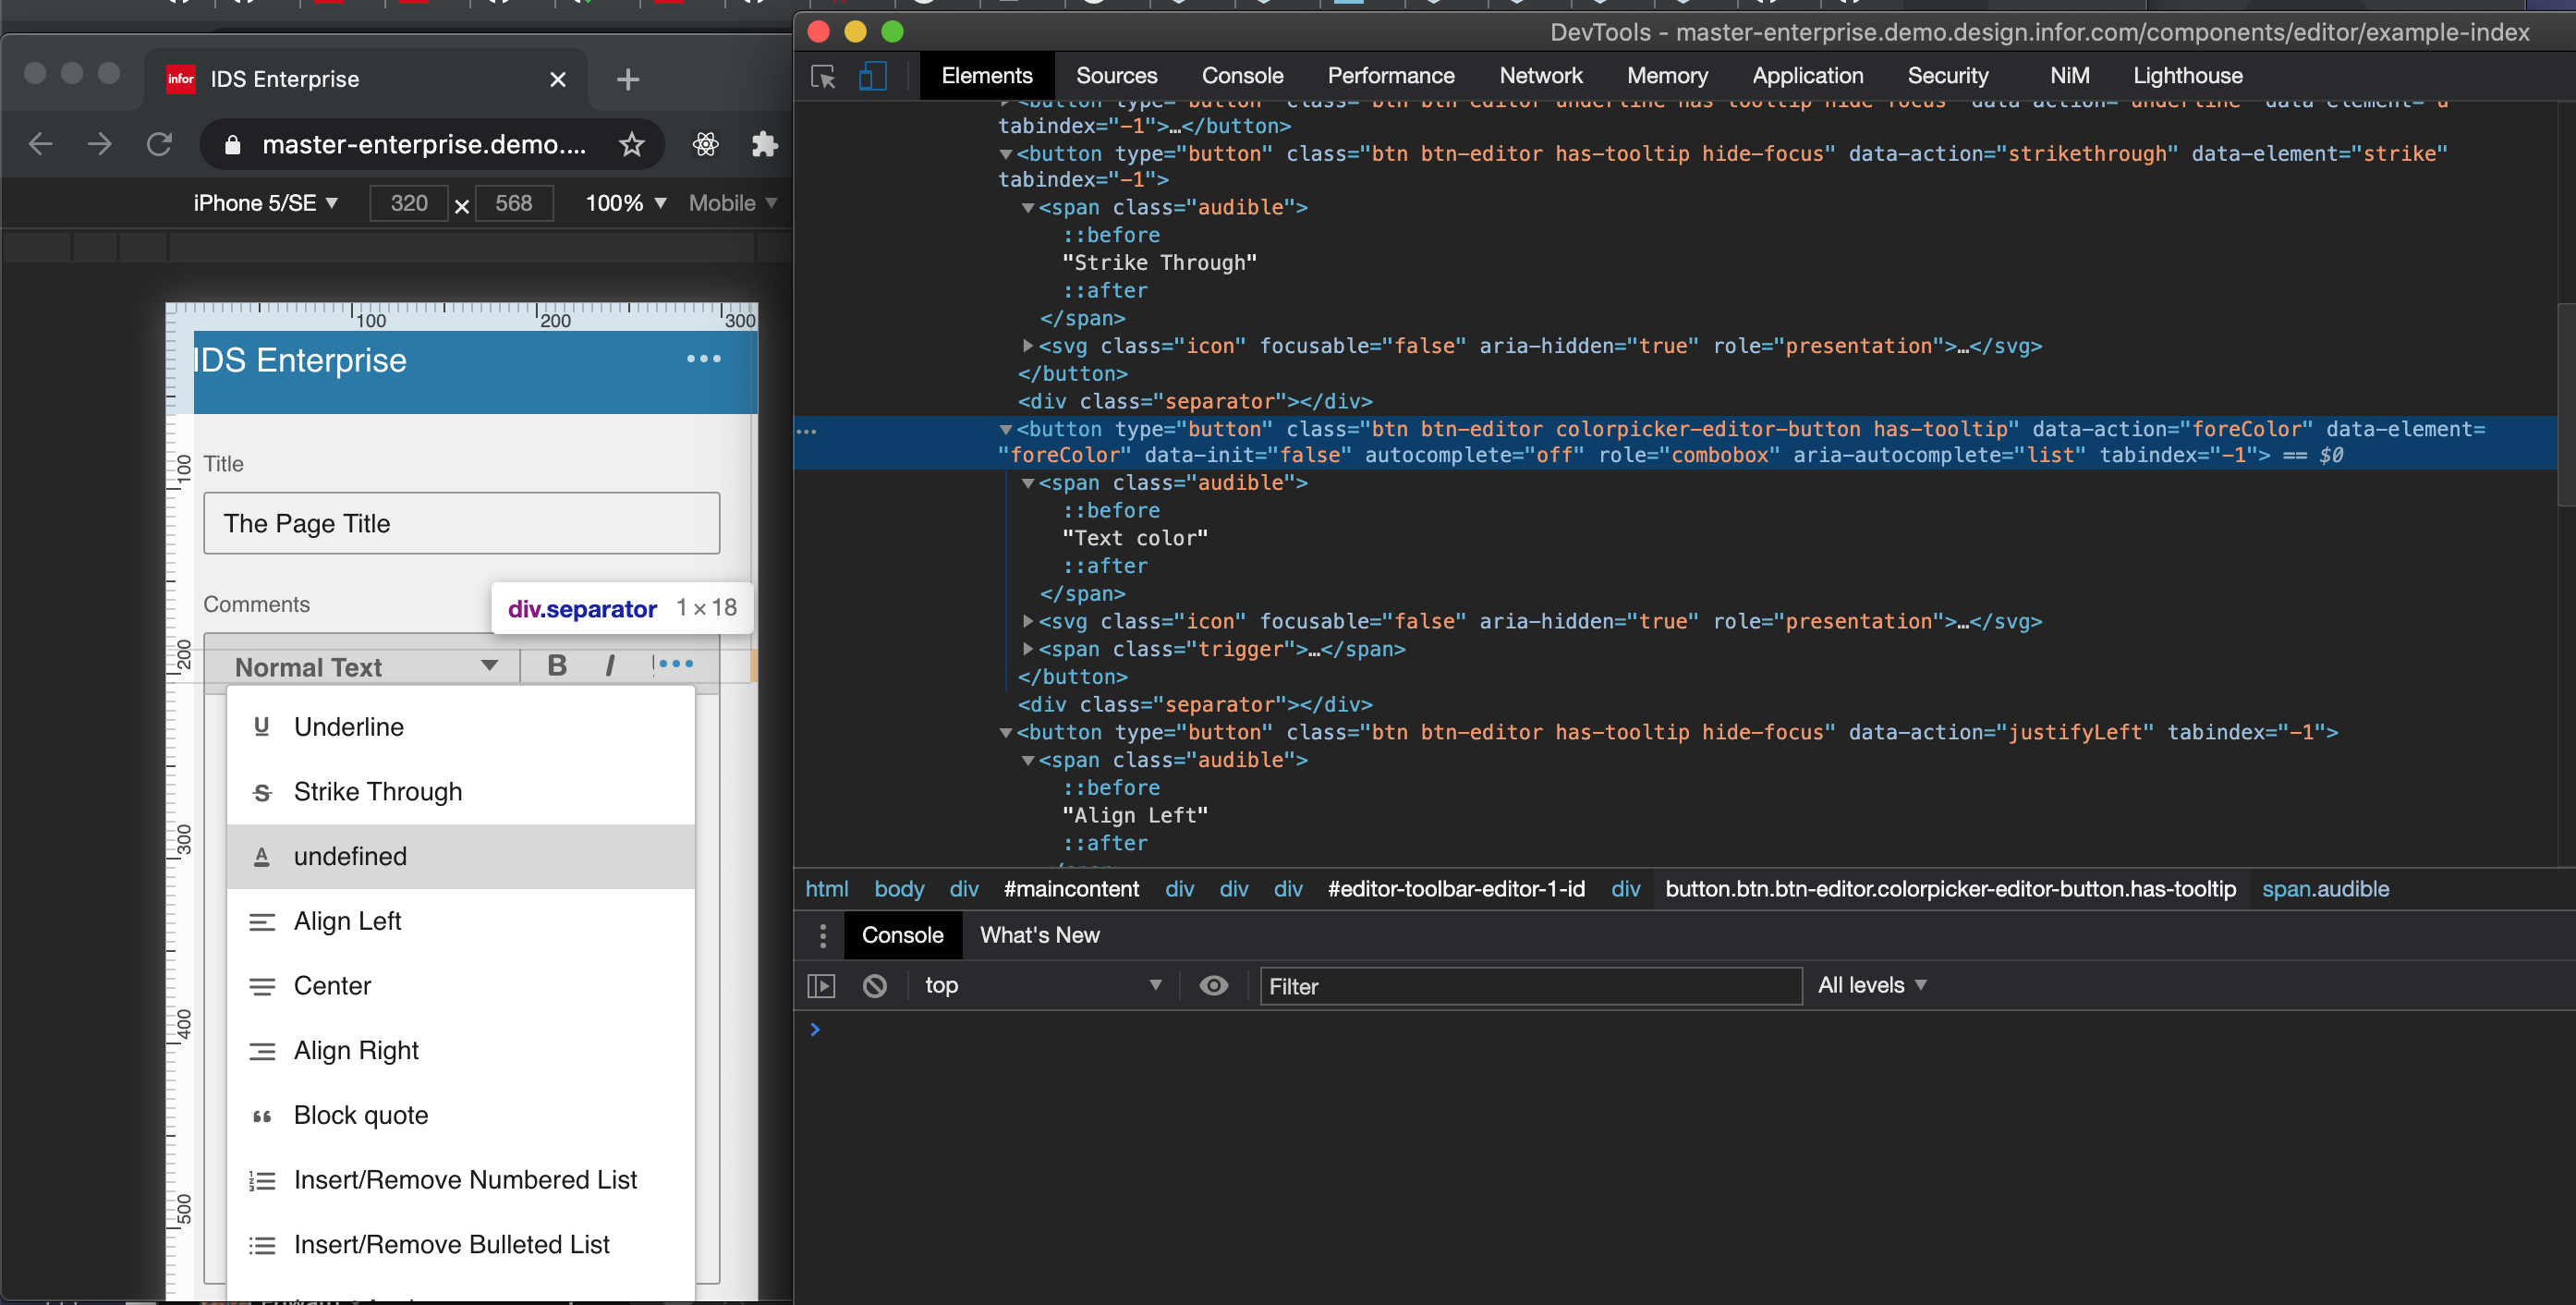Click the console Filter input field
Viewport: 2576px width, 1305px height.
(1530, 986)
